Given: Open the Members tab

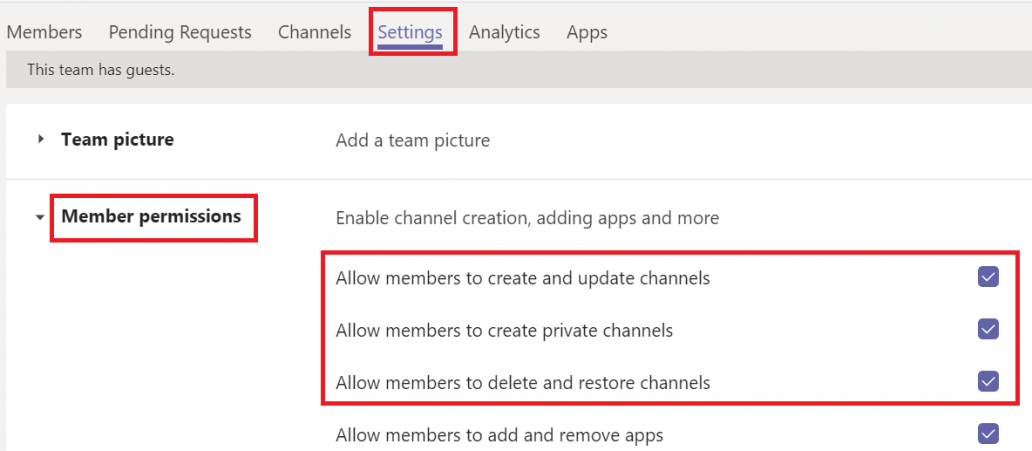Looking at the screenshot, I should tap(44, 32).
